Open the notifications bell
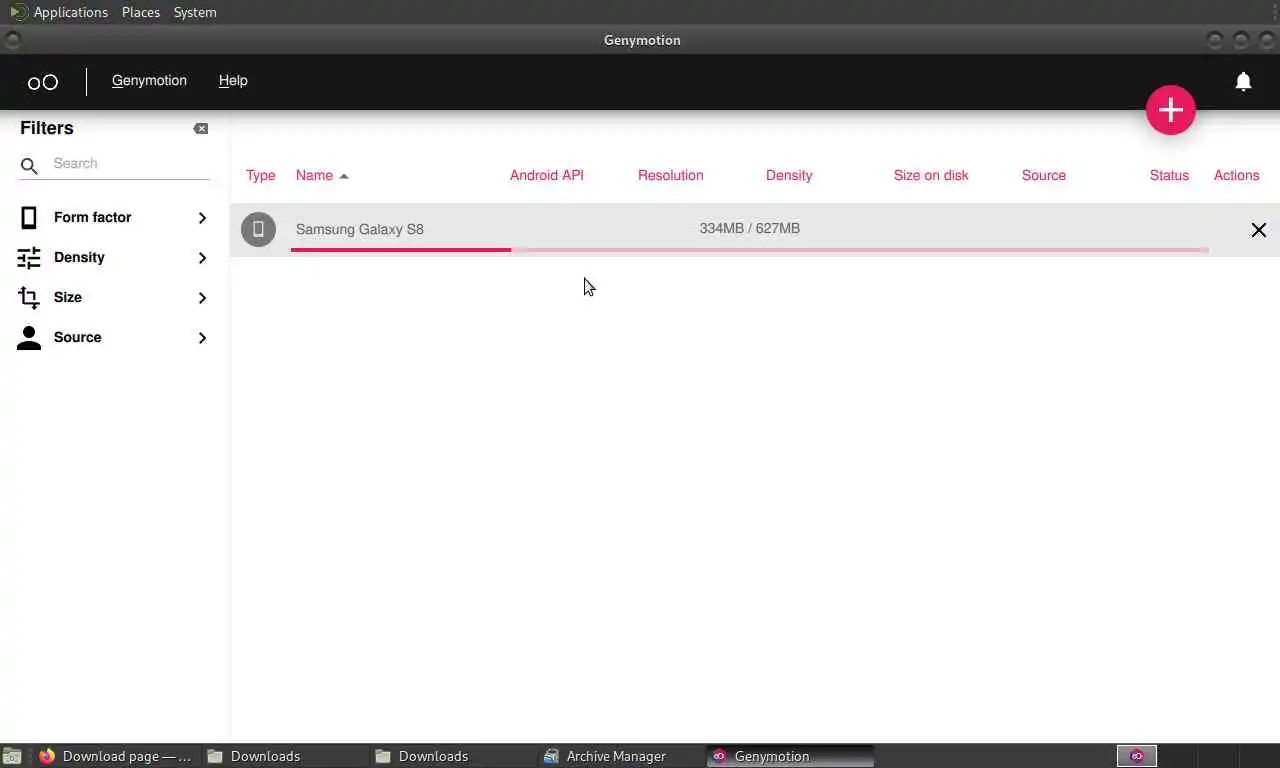This screenshot has height=768, width=1280. tap(1243, 82)
